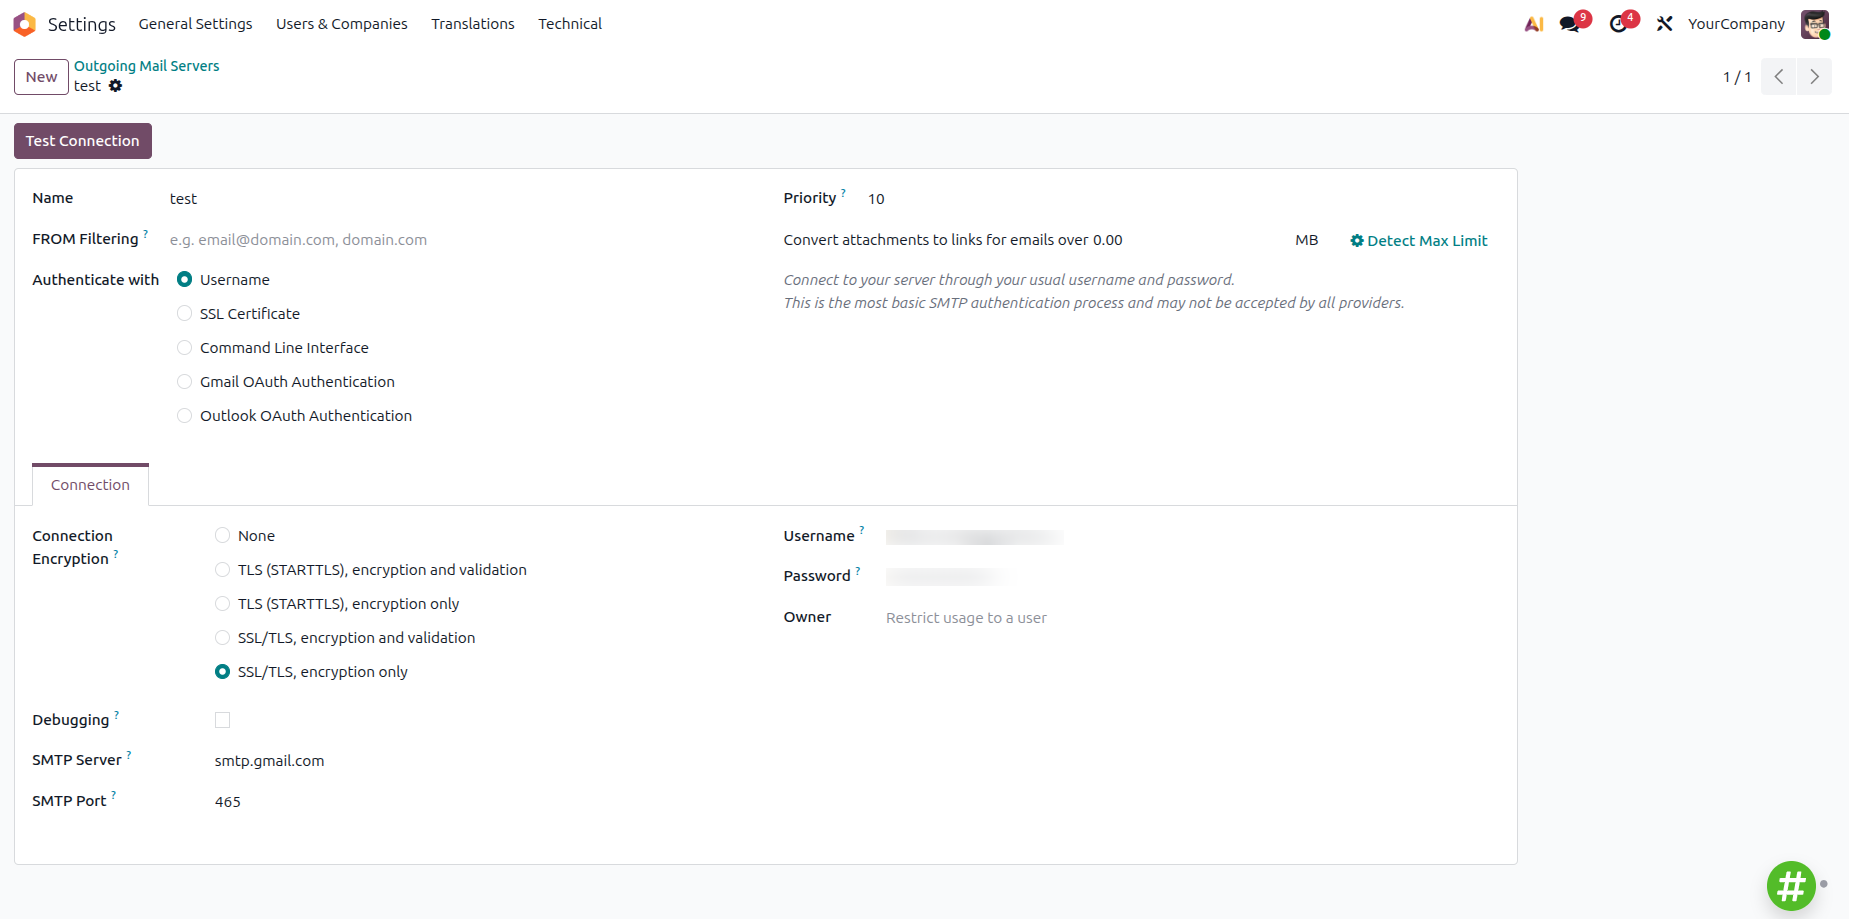Select Command Line Interface authentication

184,348
